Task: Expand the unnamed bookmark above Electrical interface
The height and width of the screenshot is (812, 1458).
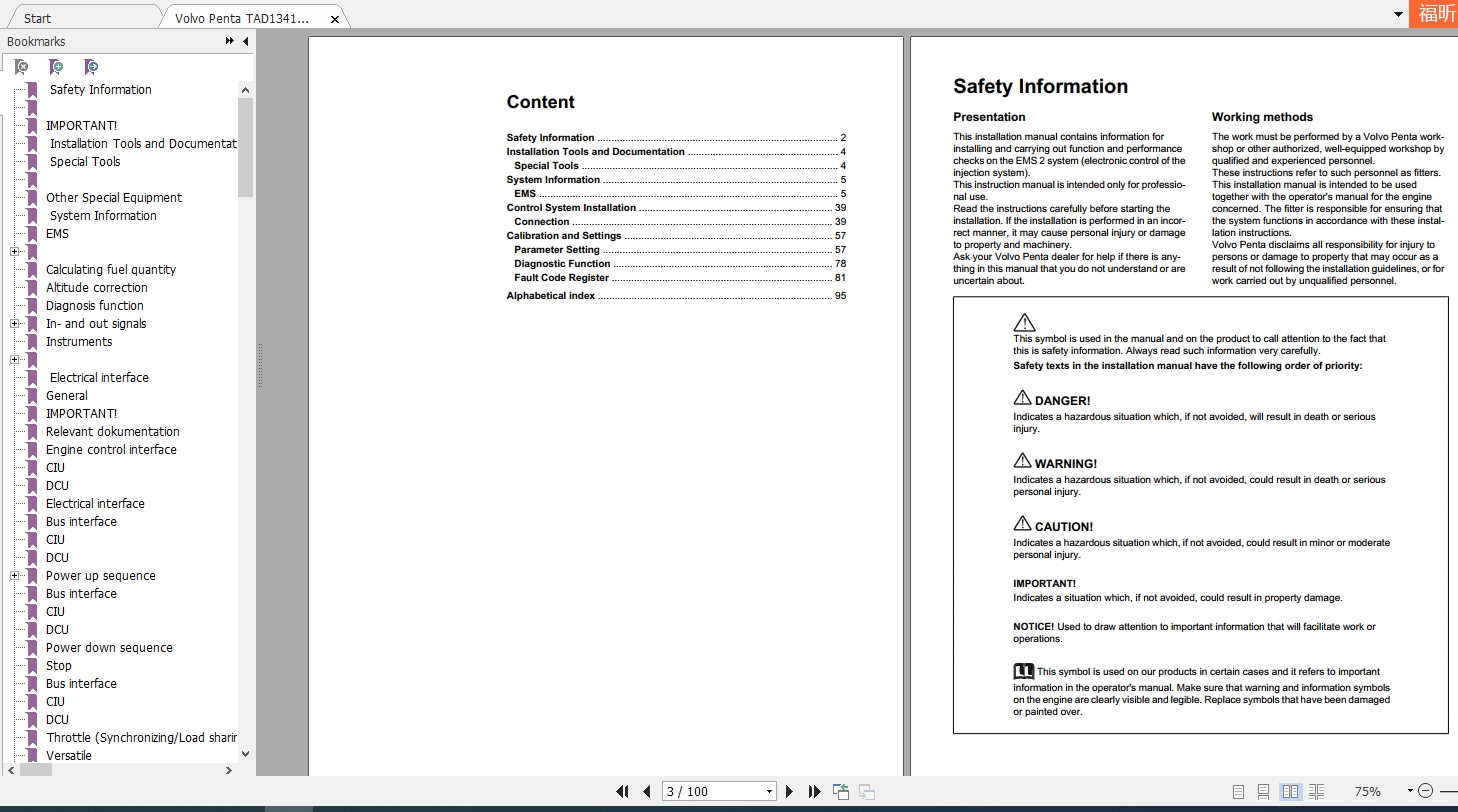Action: (14, 359)
